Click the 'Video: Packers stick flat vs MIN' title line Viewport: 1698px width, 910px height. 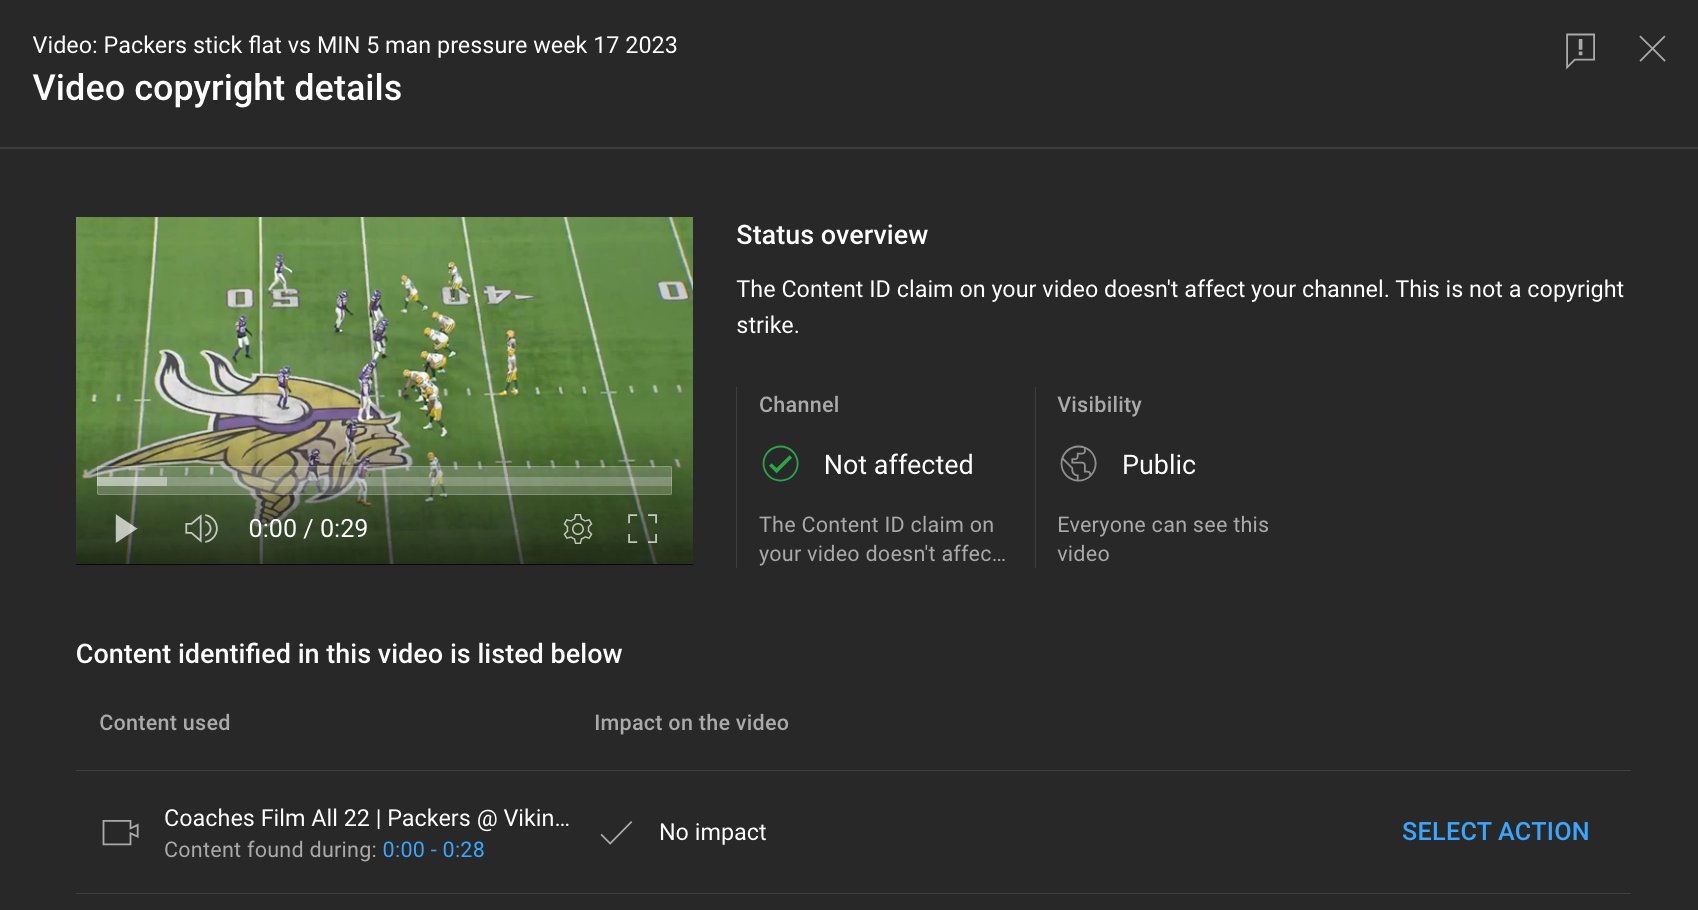[x=355, y=45]
